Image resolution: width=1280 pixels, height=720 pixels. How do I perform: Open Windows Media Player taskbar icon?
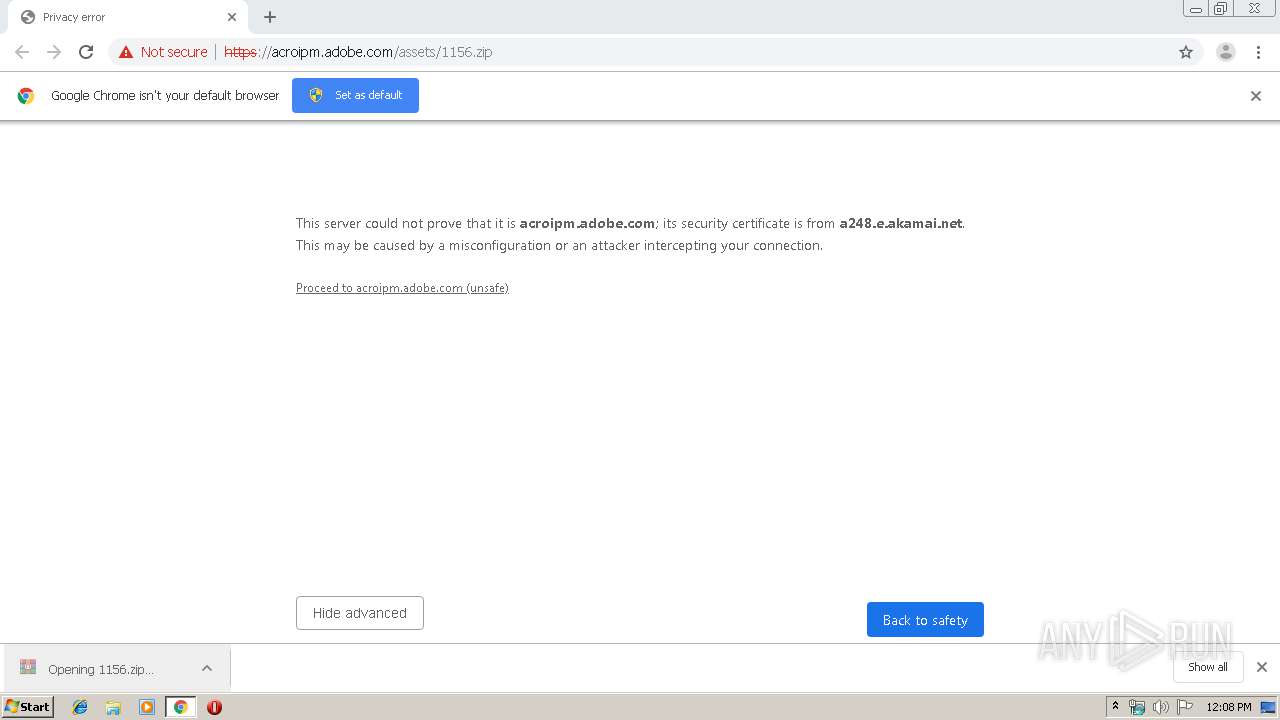tap(147, 707)
